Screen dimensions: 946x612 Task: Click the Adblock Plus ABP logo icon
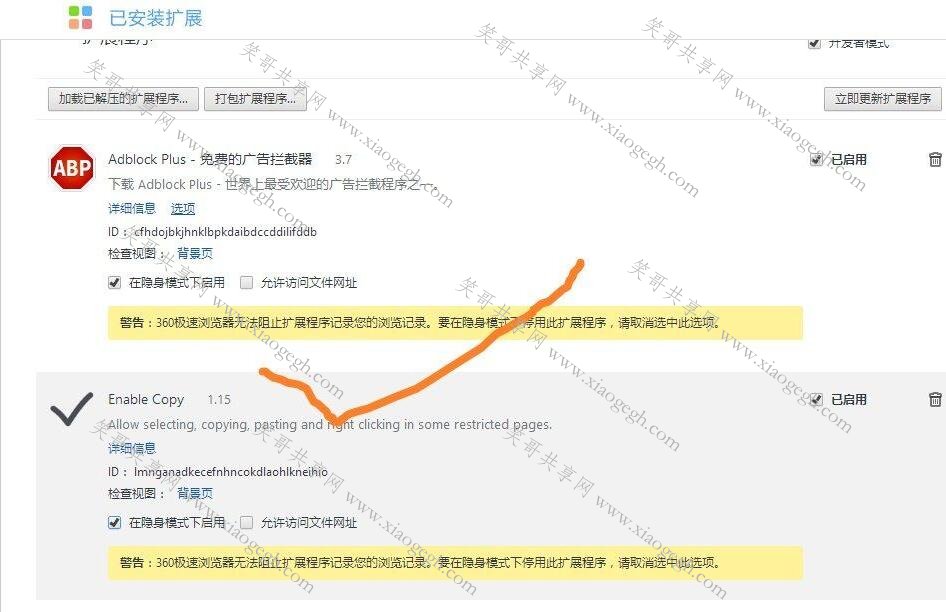click(72, 167)
